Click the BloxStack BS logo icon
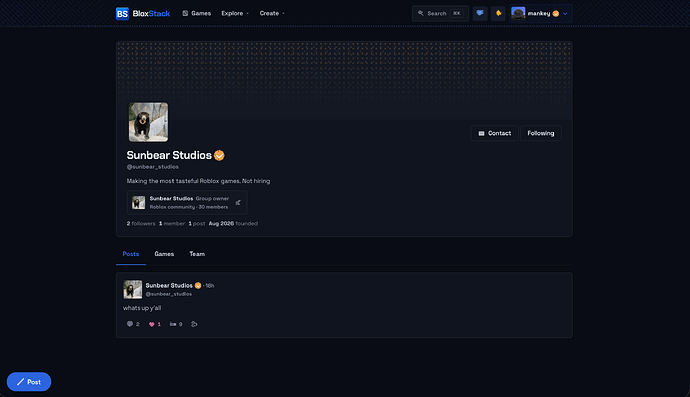The width and height of the screenshot is (690, 397). [122, 14]
